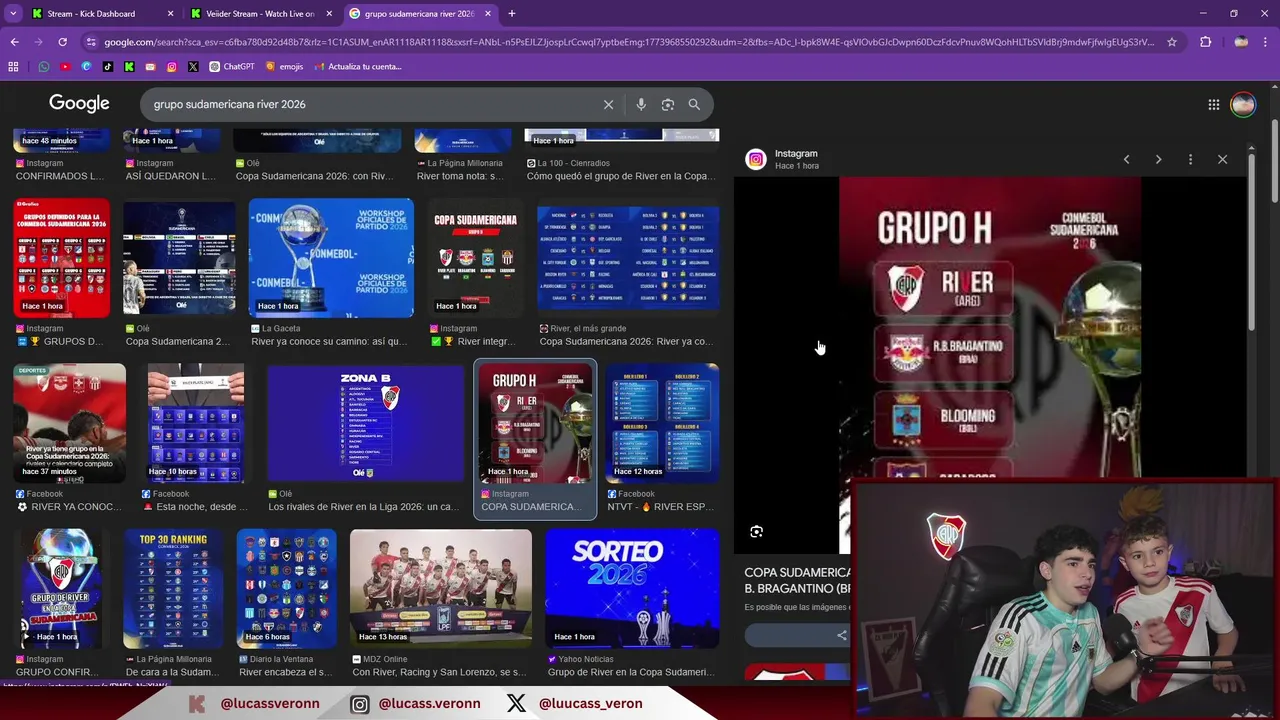
Task: Go to the Google homepage logo
Action: coord(79,104)
